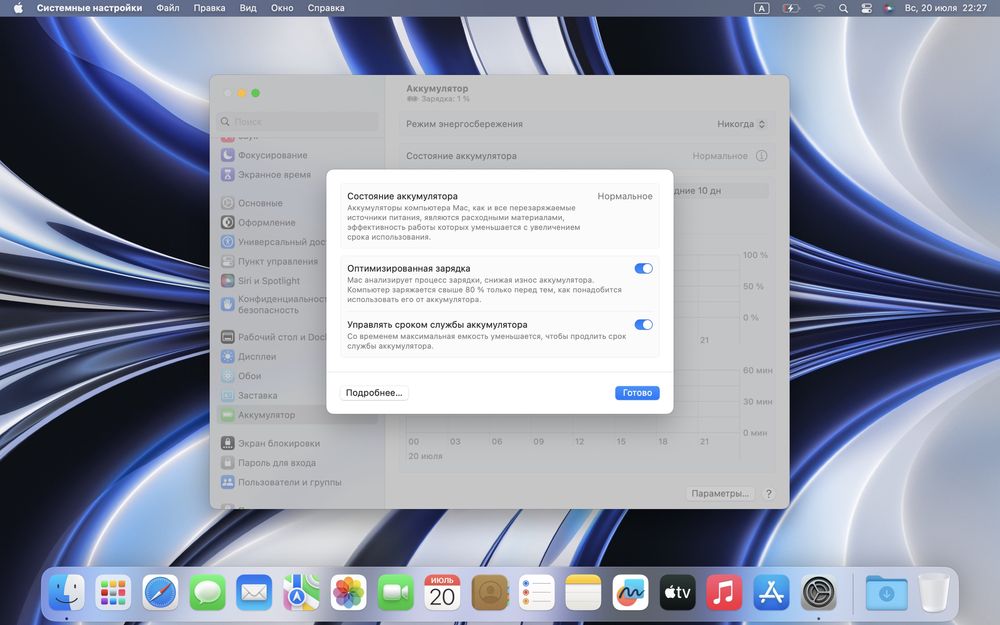Image resolution: width=1000 pixels, height=625 pixels.
Task: Open App Store from the Dock
Action: coord(771,592)
